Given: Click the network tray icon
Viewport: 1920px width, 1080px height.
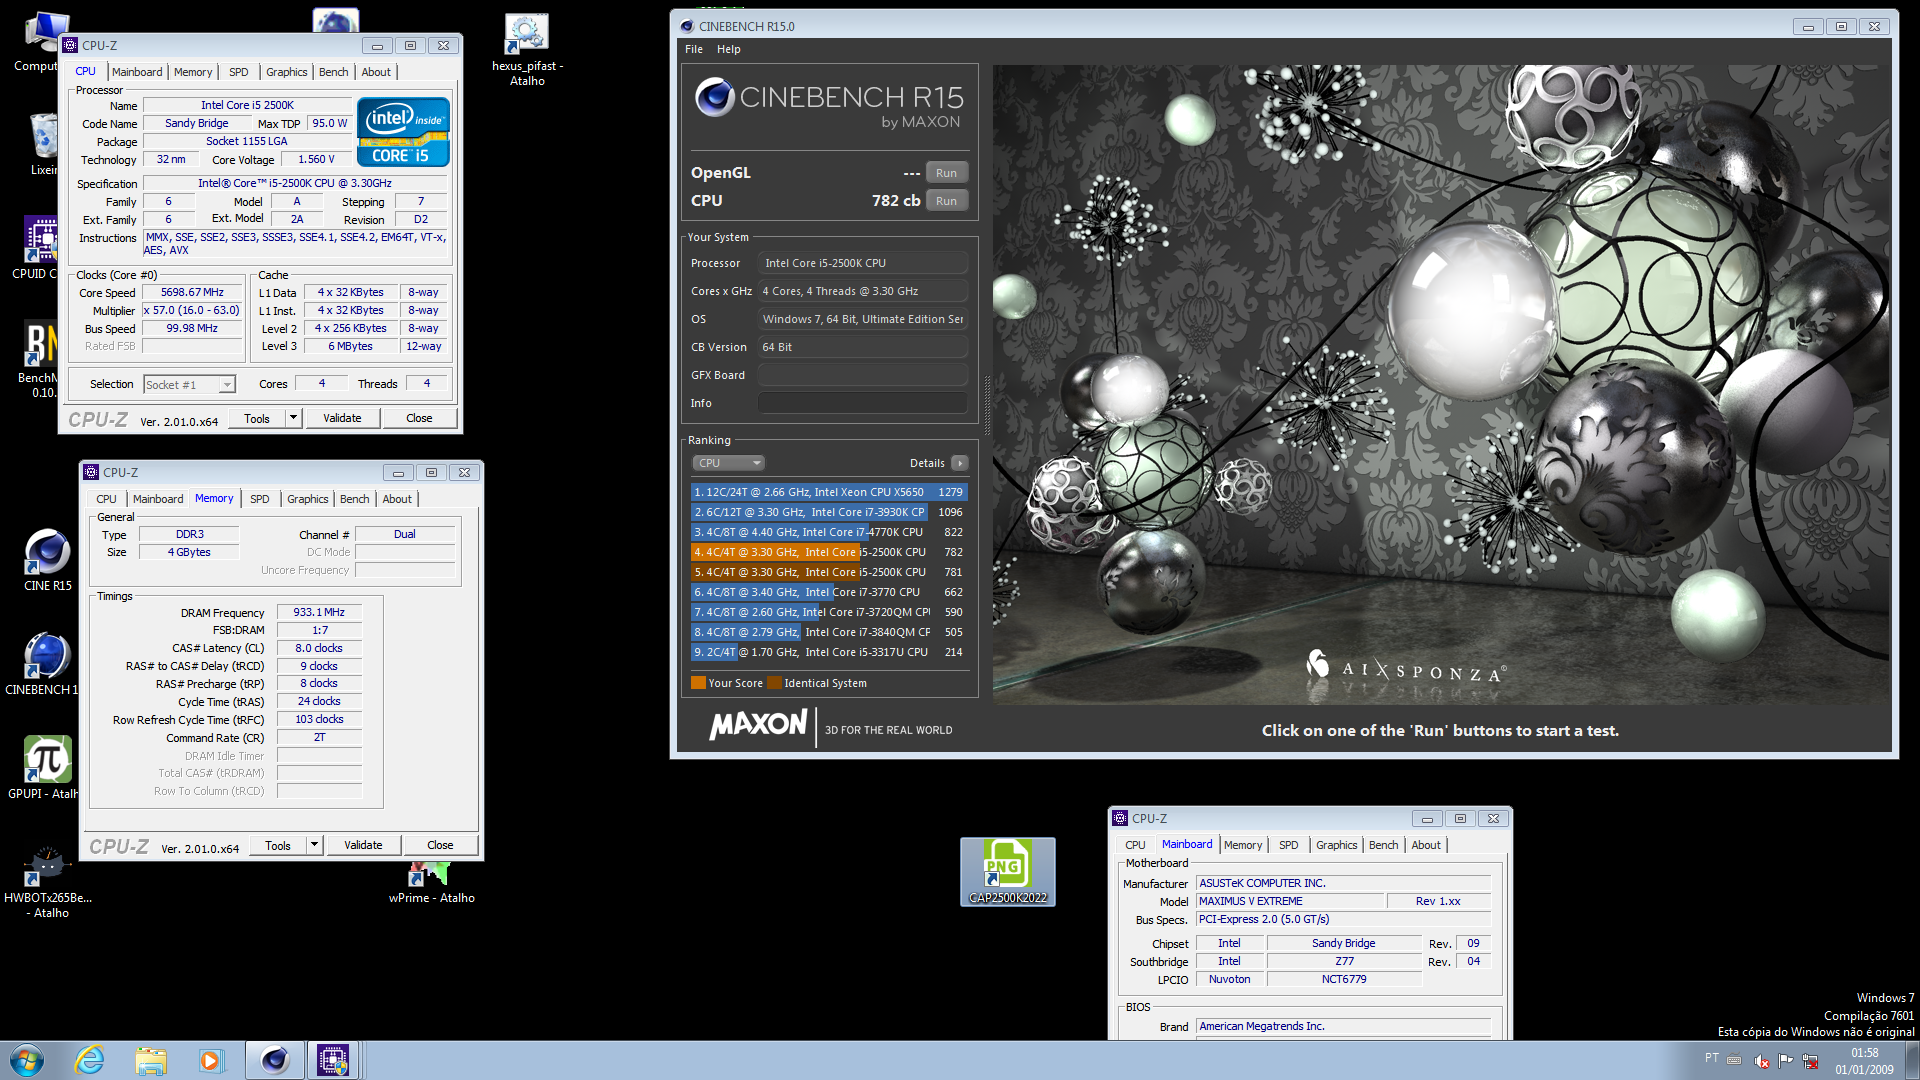Looking at the screenshot, I should click(1810, 1061).
